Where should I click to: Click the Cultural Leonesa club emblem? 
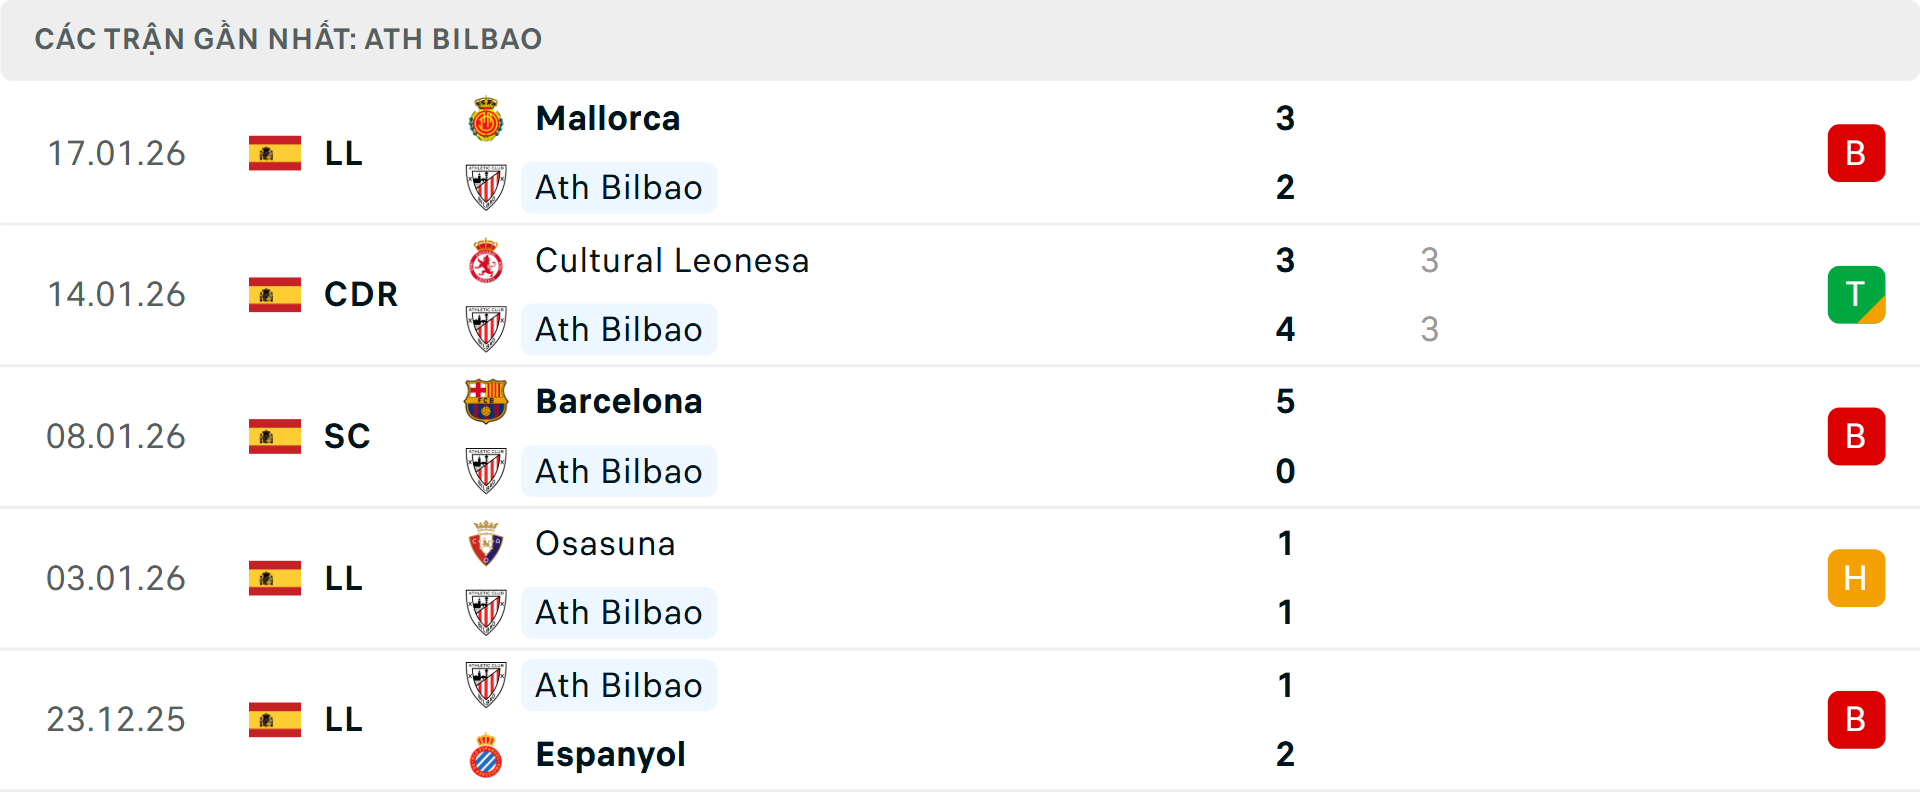click(x=487, y=260)
